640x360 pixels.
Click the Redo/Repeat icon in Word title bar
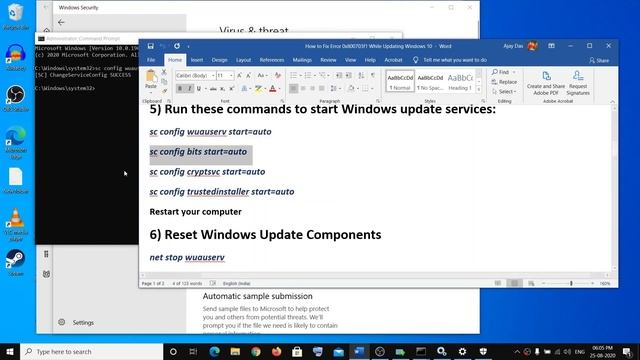pyautogui.click(x=177, y=46)
